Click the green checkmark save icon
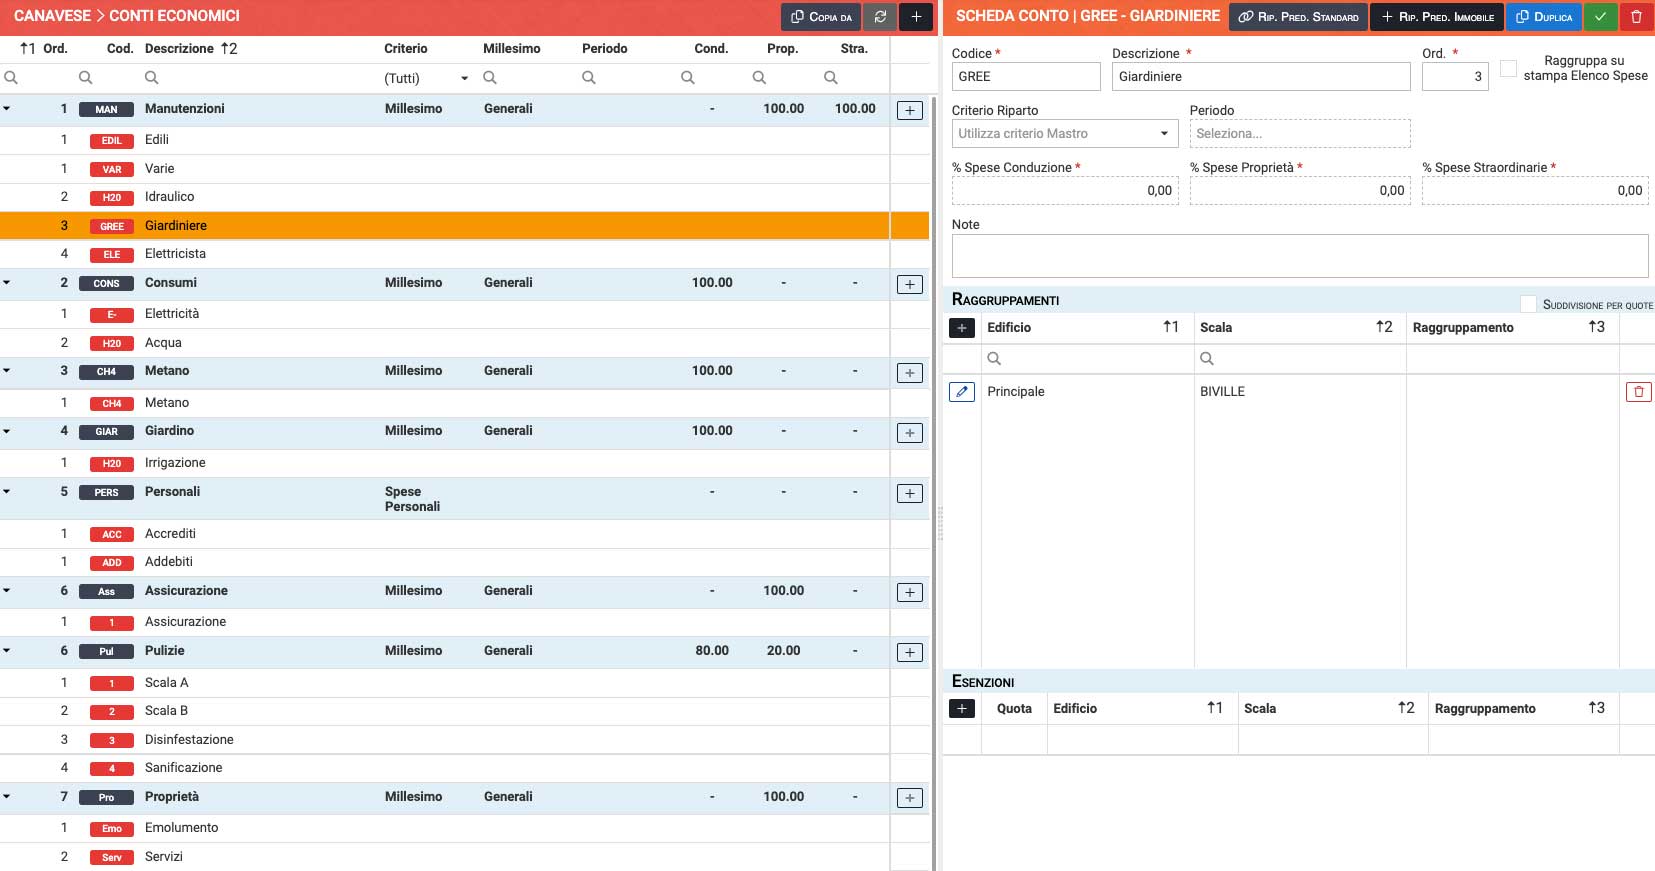The width and height of the screenshot is (1655, 871). coord(1600,16)
